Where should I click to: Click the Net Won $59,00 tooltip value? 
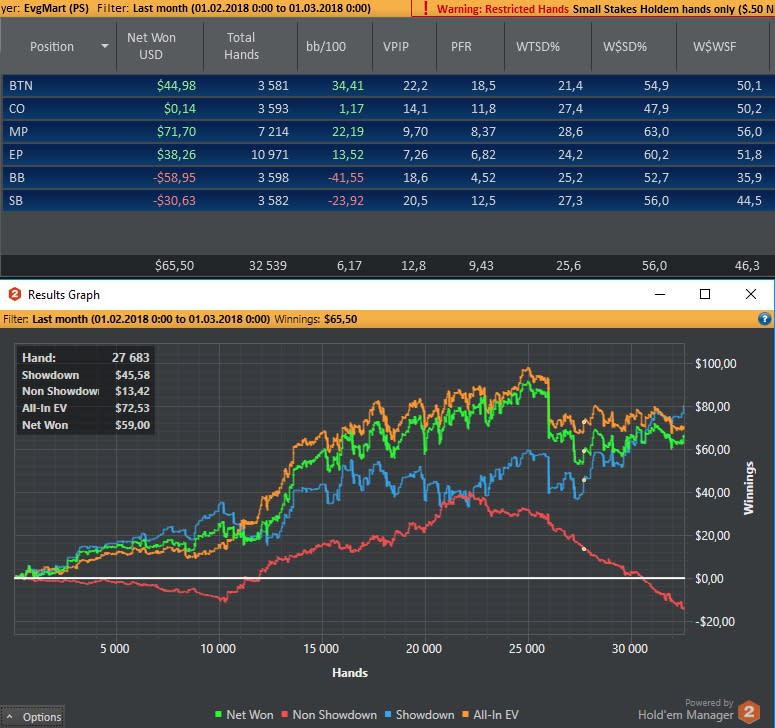pyautogui.click(x=132, y=425)
